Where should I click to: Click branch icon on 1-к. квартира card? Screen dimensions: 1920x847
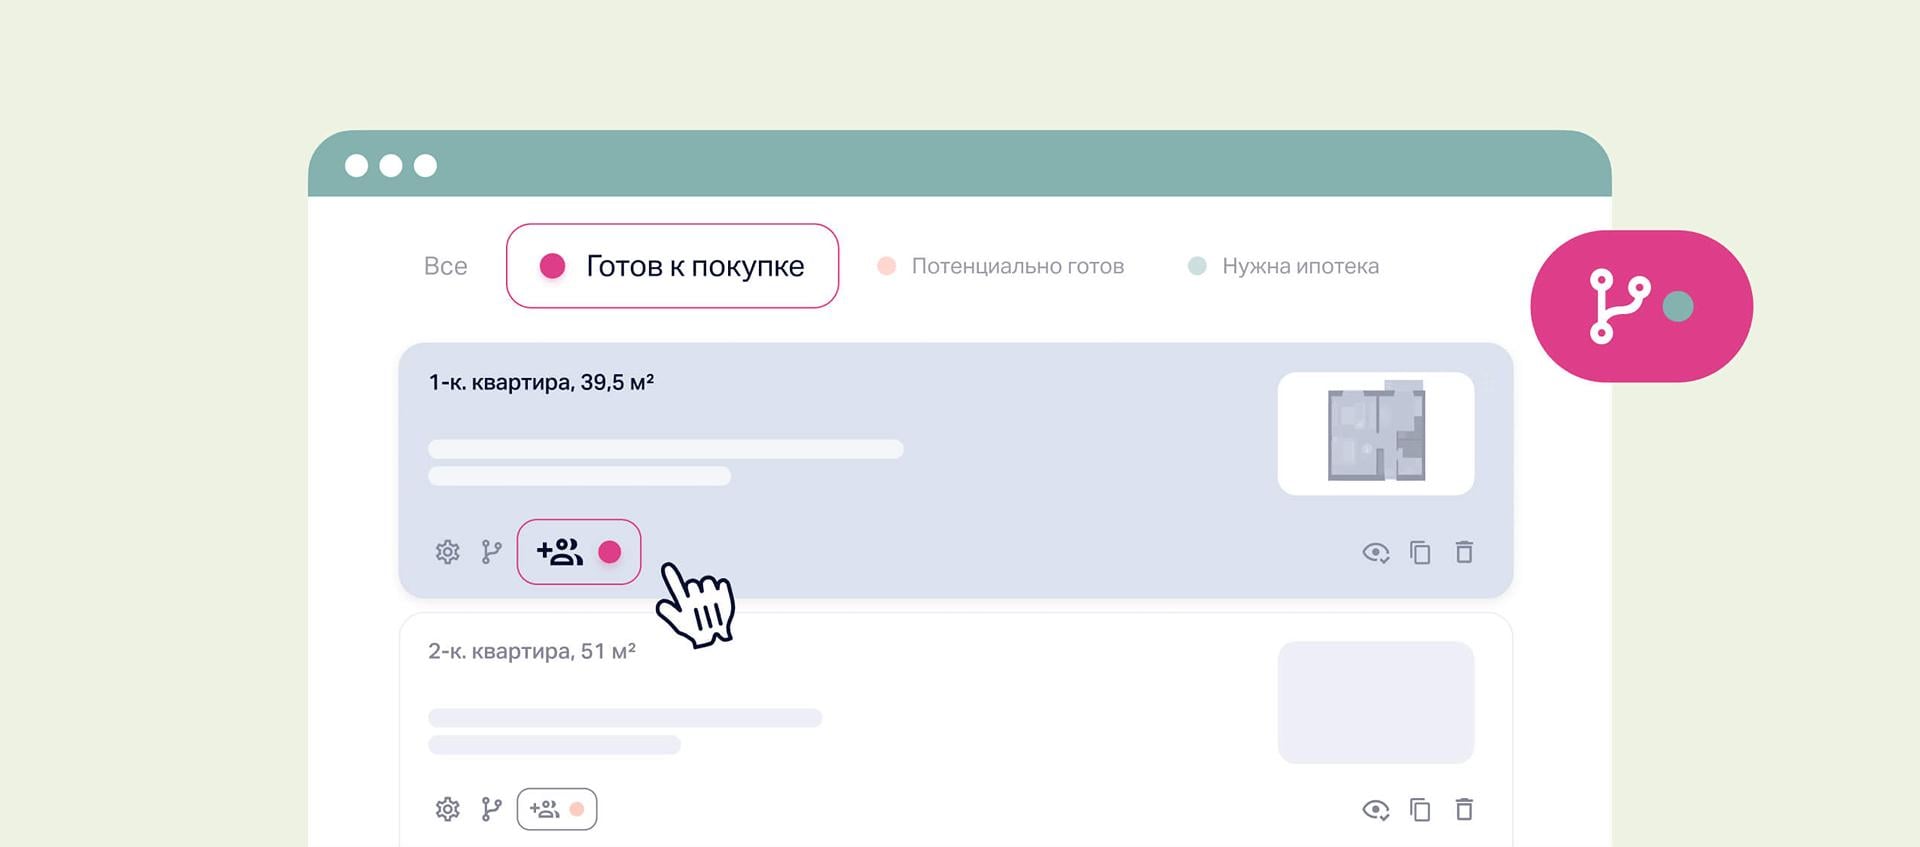[491, 552]
